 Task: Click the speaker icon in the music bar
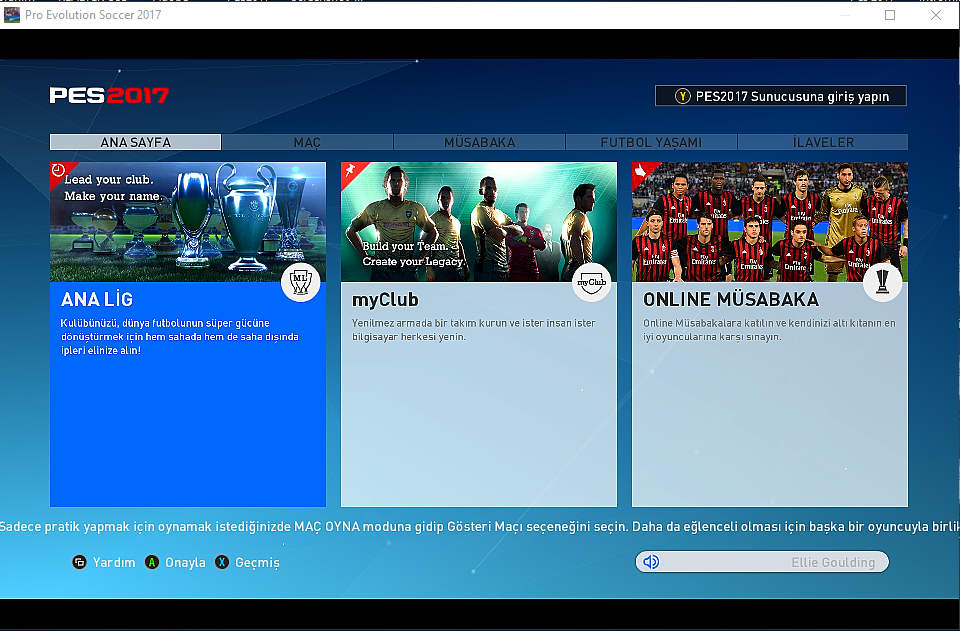pos(651,562)
